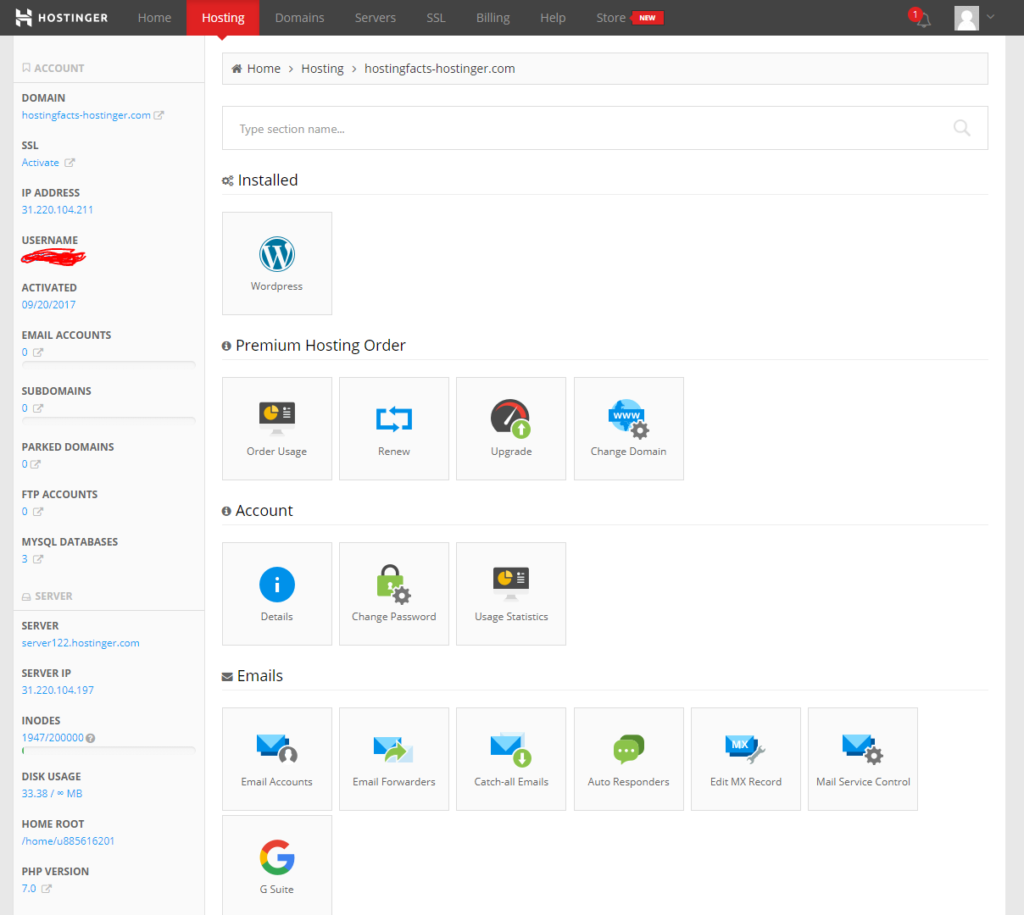The height and width of the screenshot is (915, 1024).
Task: Click the Renew hosting icon
Action: (x=394, y=428)
